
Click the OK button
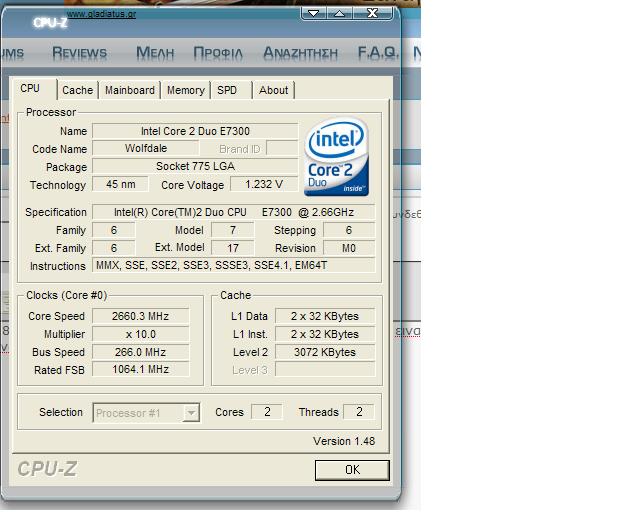coord(352,470)
